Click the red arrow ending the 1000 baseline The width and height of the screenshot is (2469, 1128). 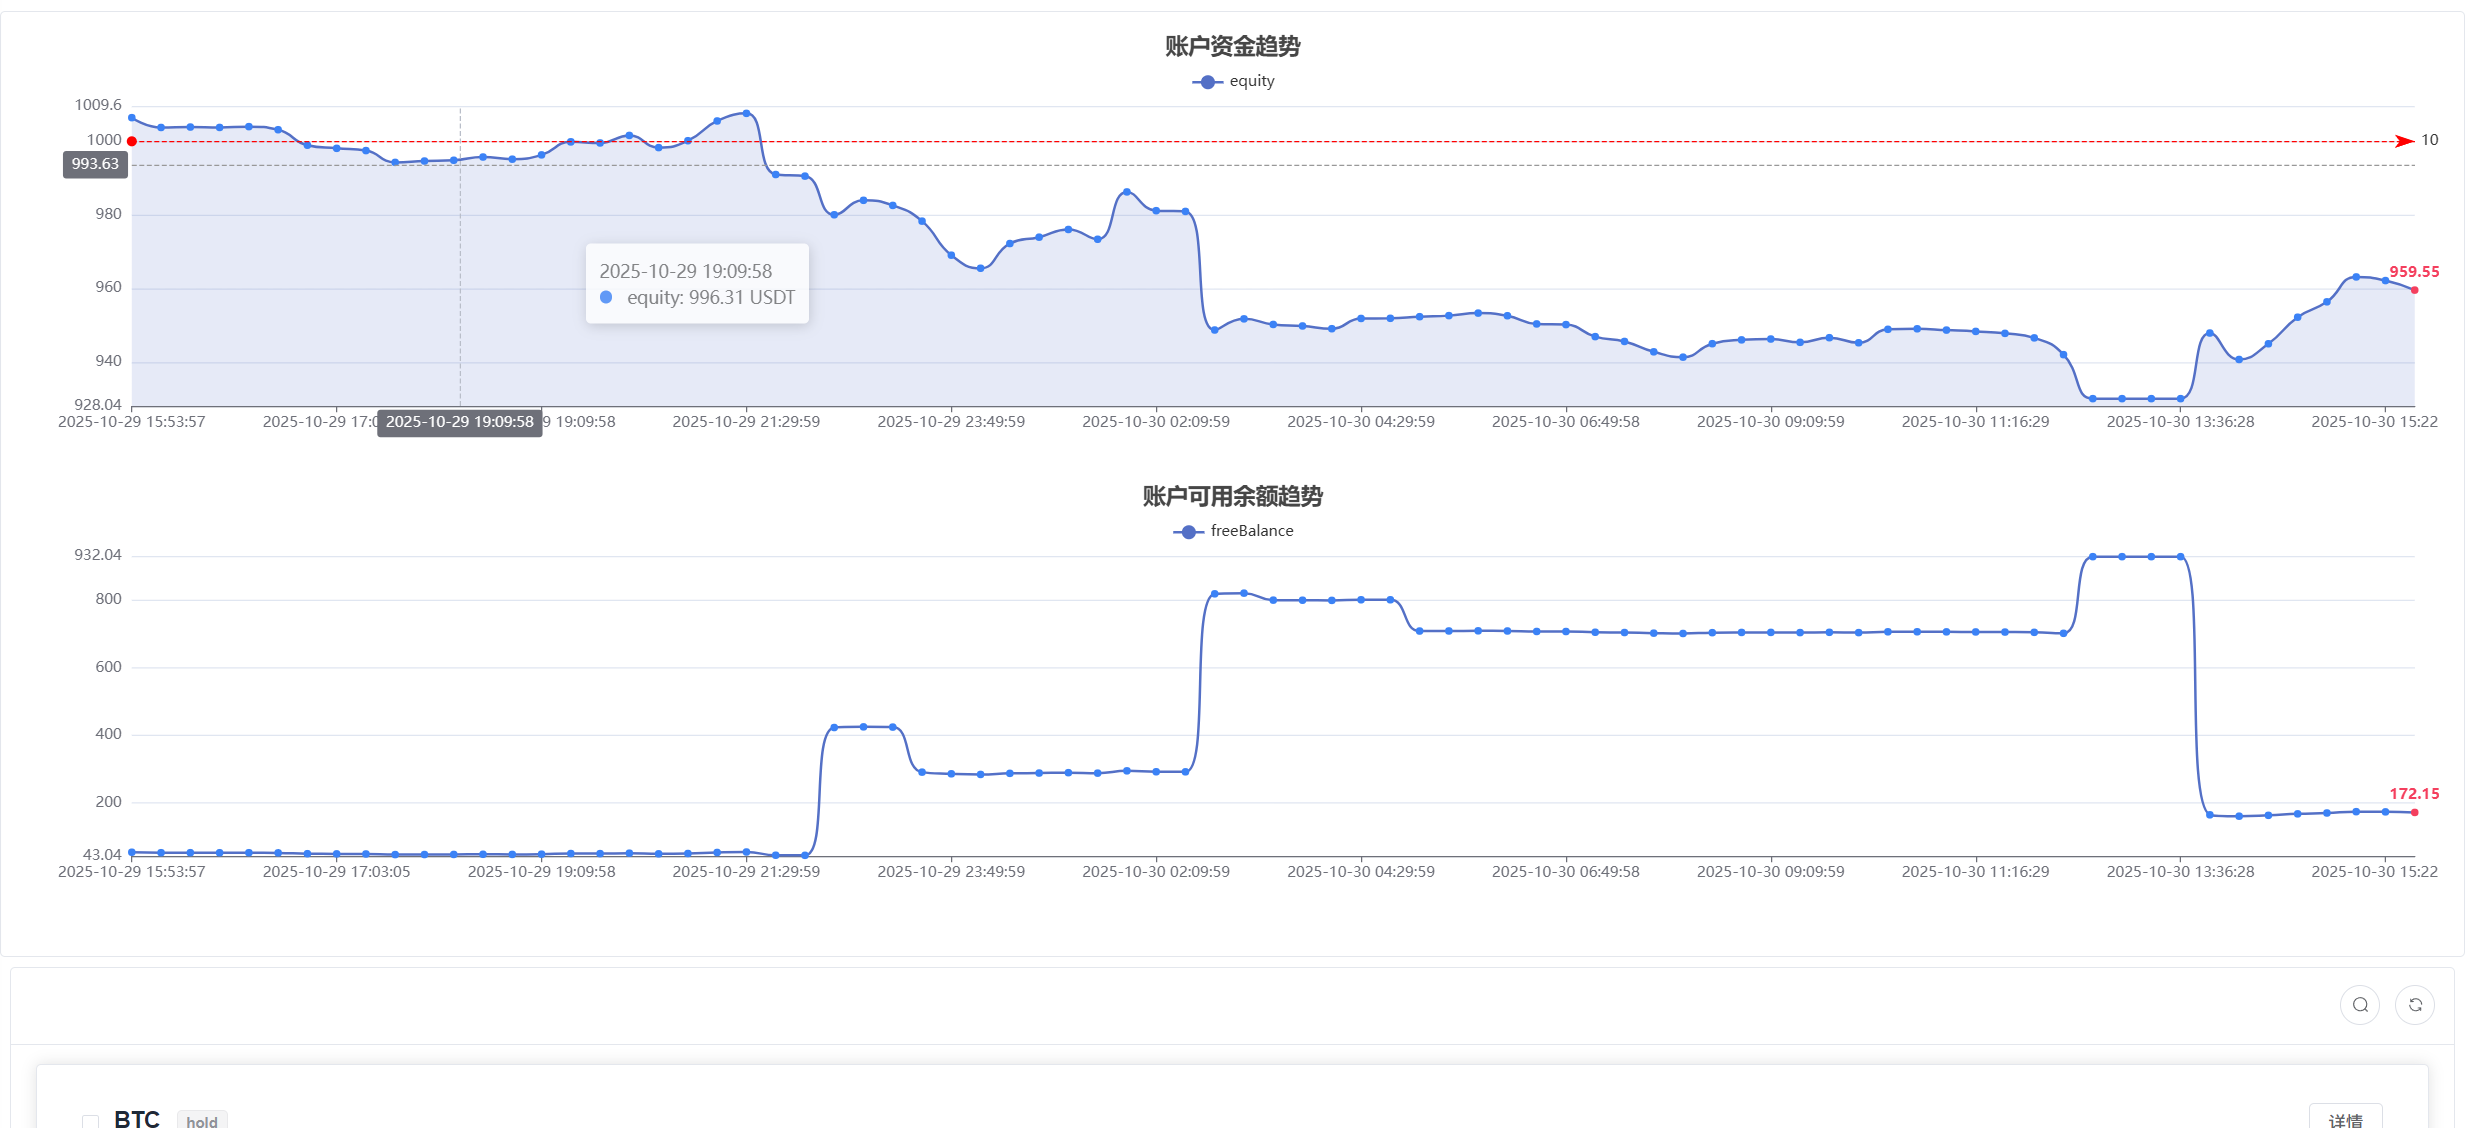point(2404,141)
